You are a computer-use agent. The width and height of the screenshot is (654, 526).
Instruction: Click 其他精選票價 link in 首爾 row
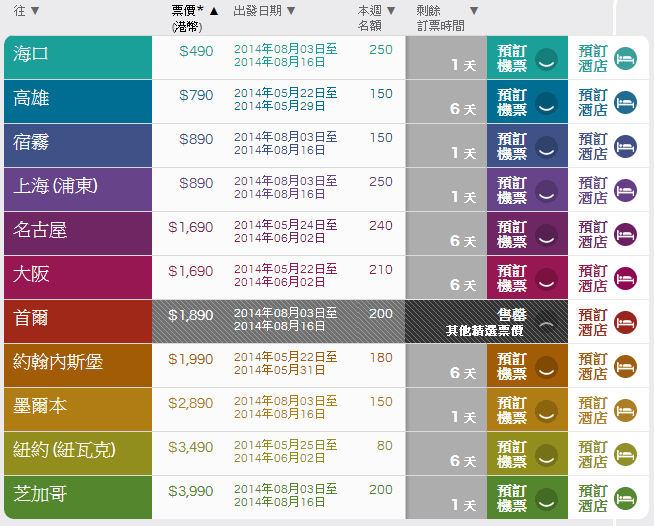click(485, 329)
